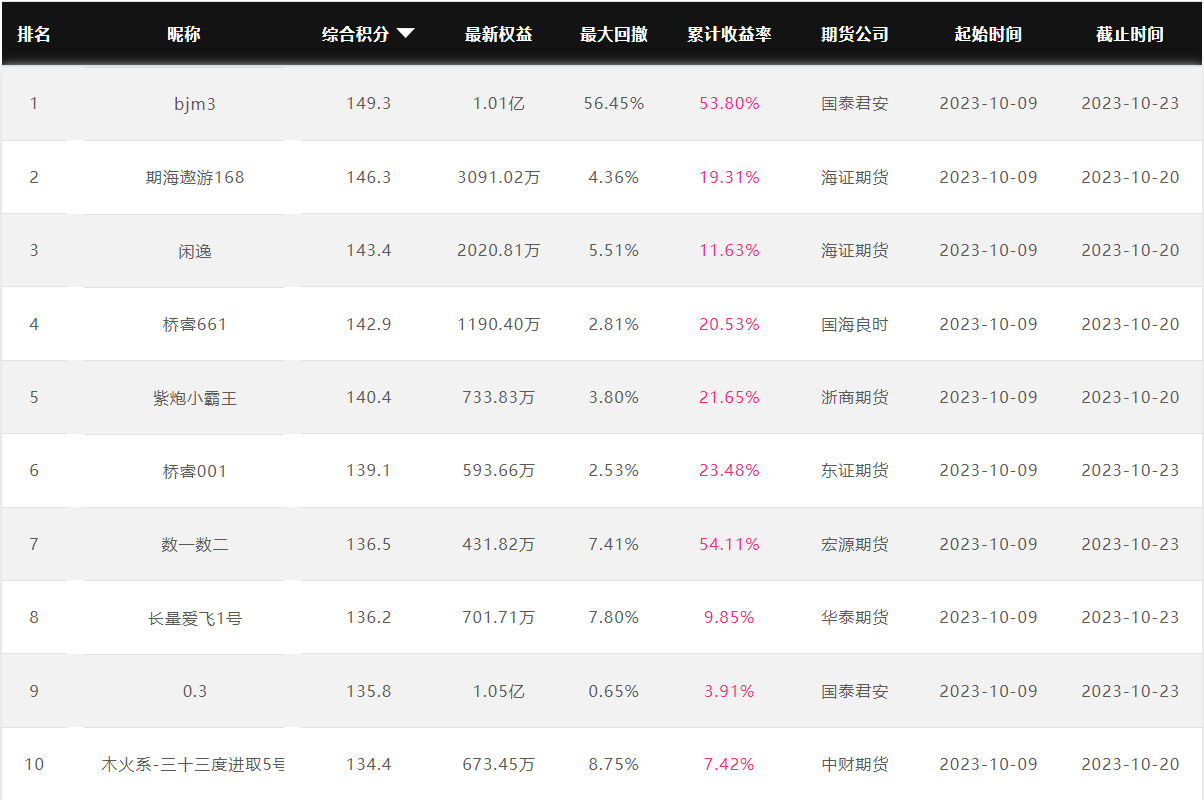This screenshot has height=800, width=1204.
Task: Click the 733.83万 equity value
Action: point(498,397)
